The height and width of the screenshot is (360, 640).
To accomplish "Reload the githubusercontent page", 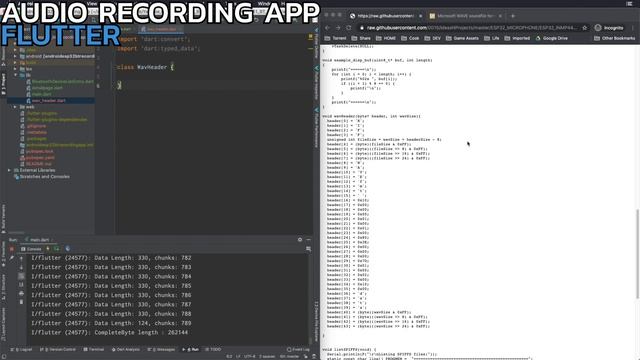I will (349, 28).
